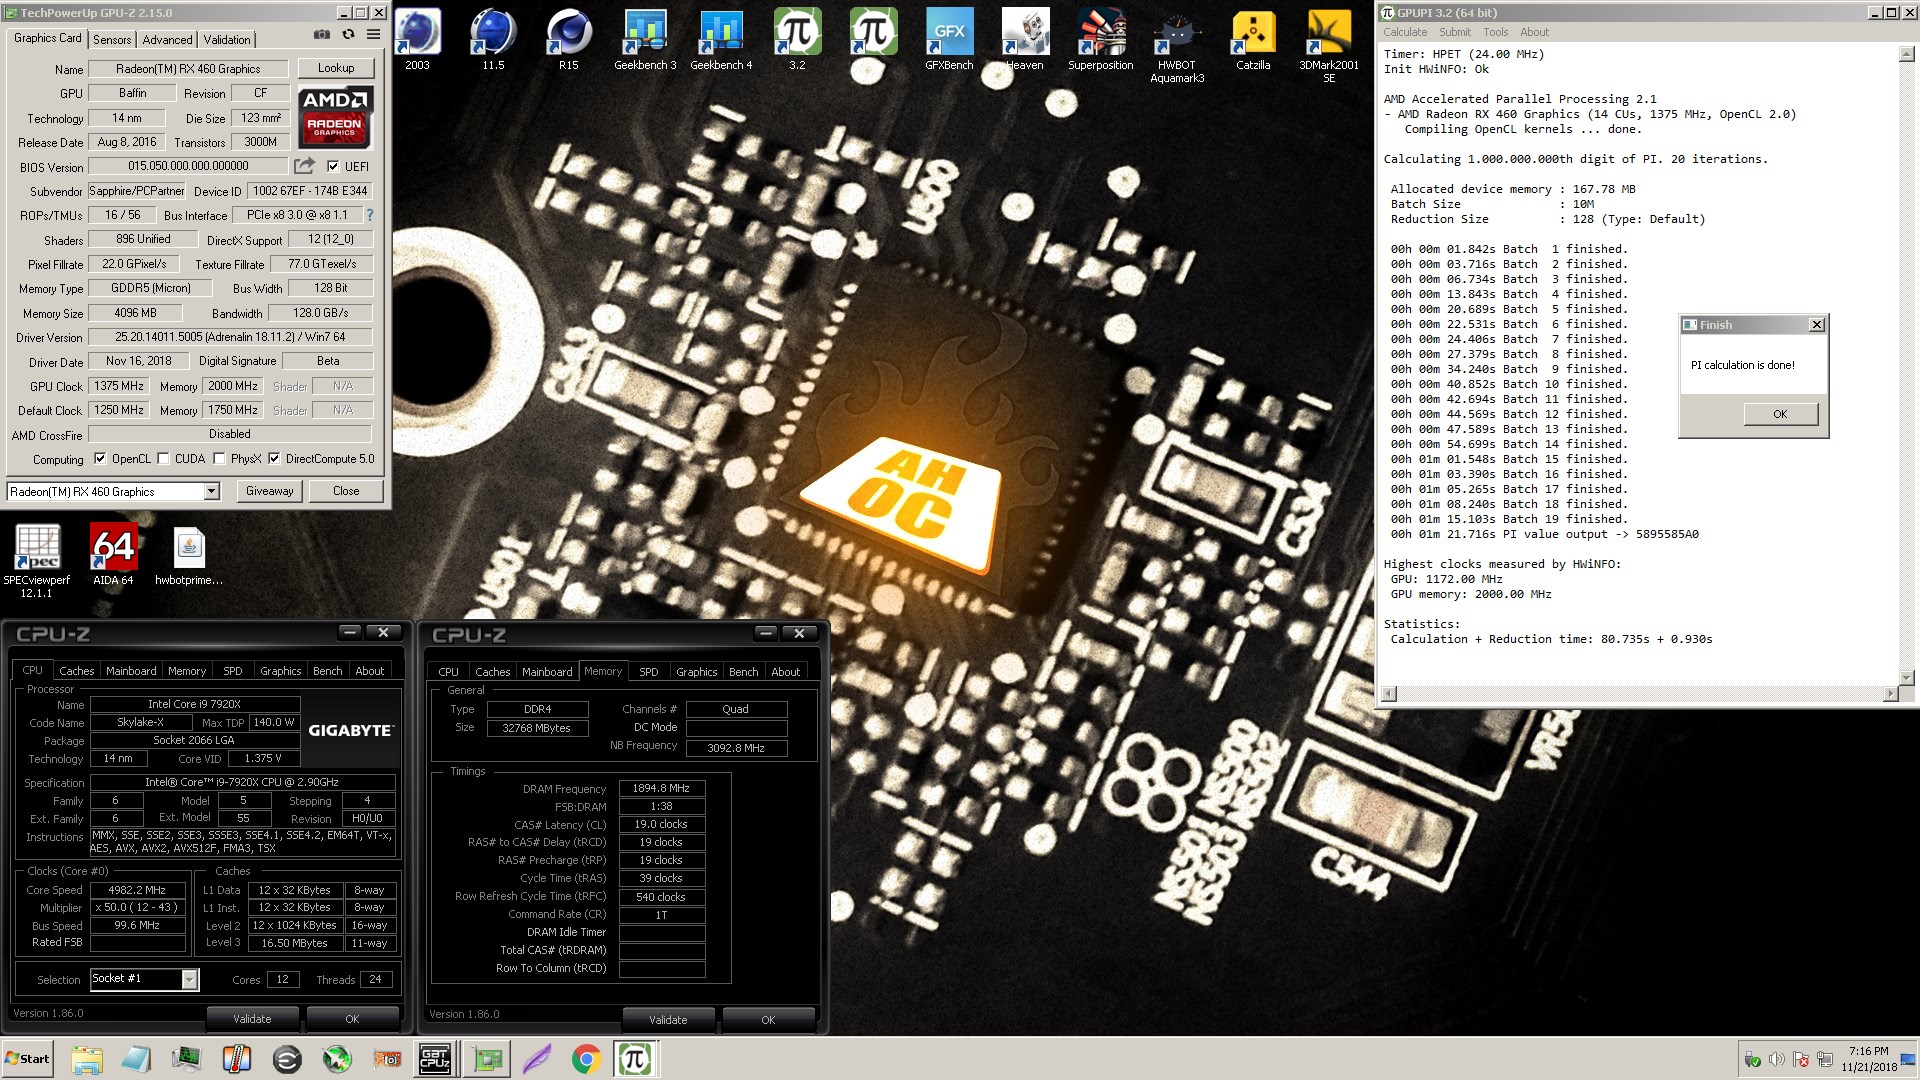Open the SPD tab in right CPU-Z window
Screen dimensions: 1920x1080
click(x=649, y=672)
